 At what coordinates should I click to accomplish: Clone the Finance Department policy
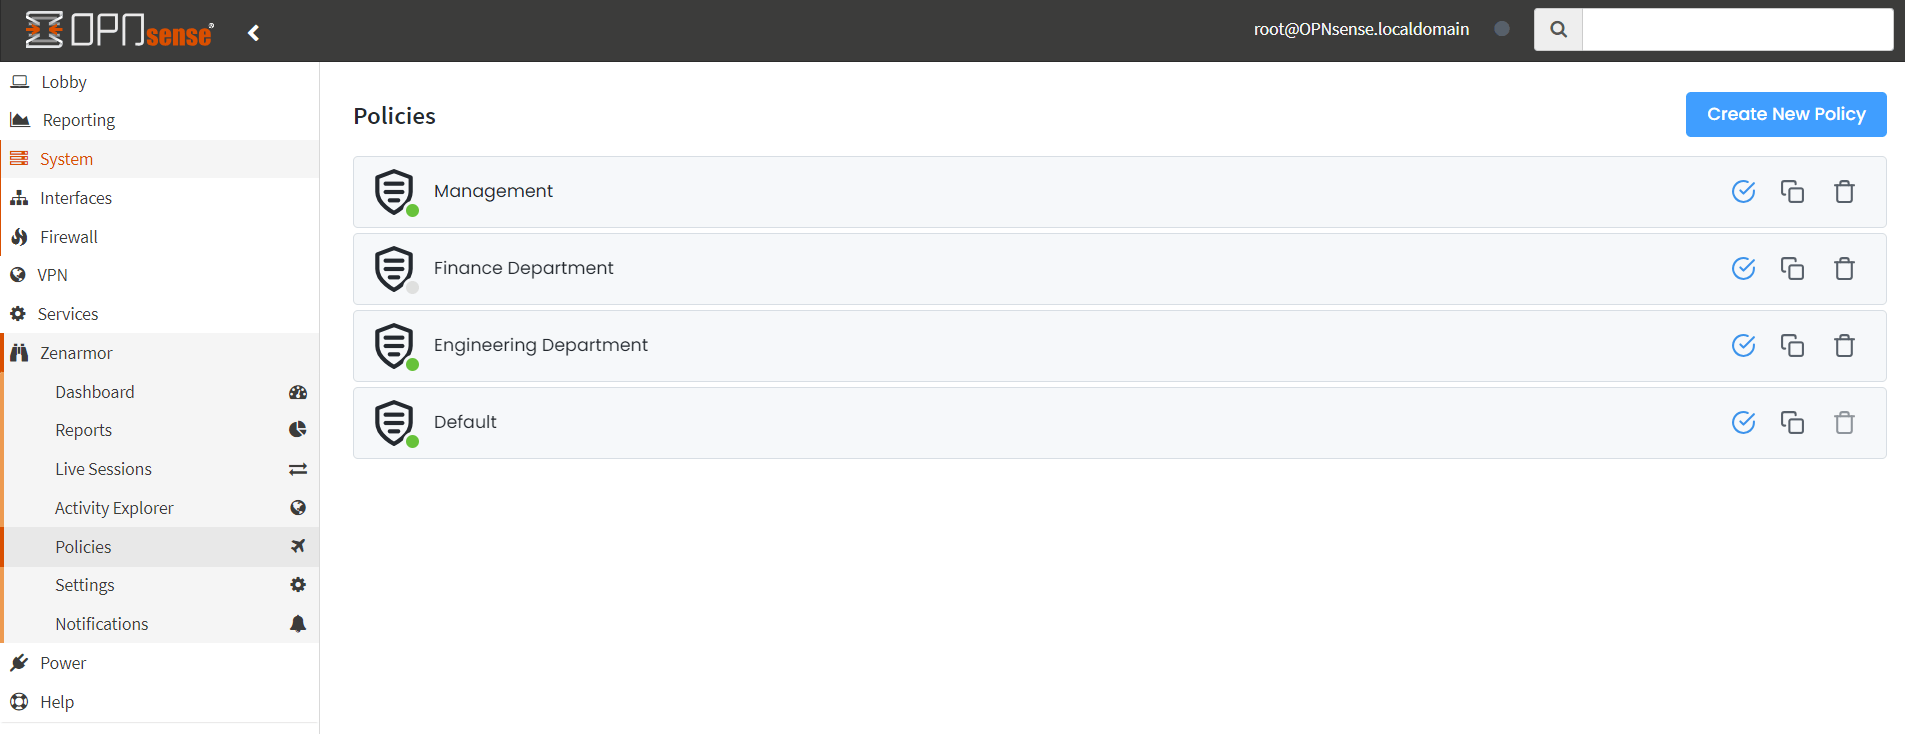1792,268
